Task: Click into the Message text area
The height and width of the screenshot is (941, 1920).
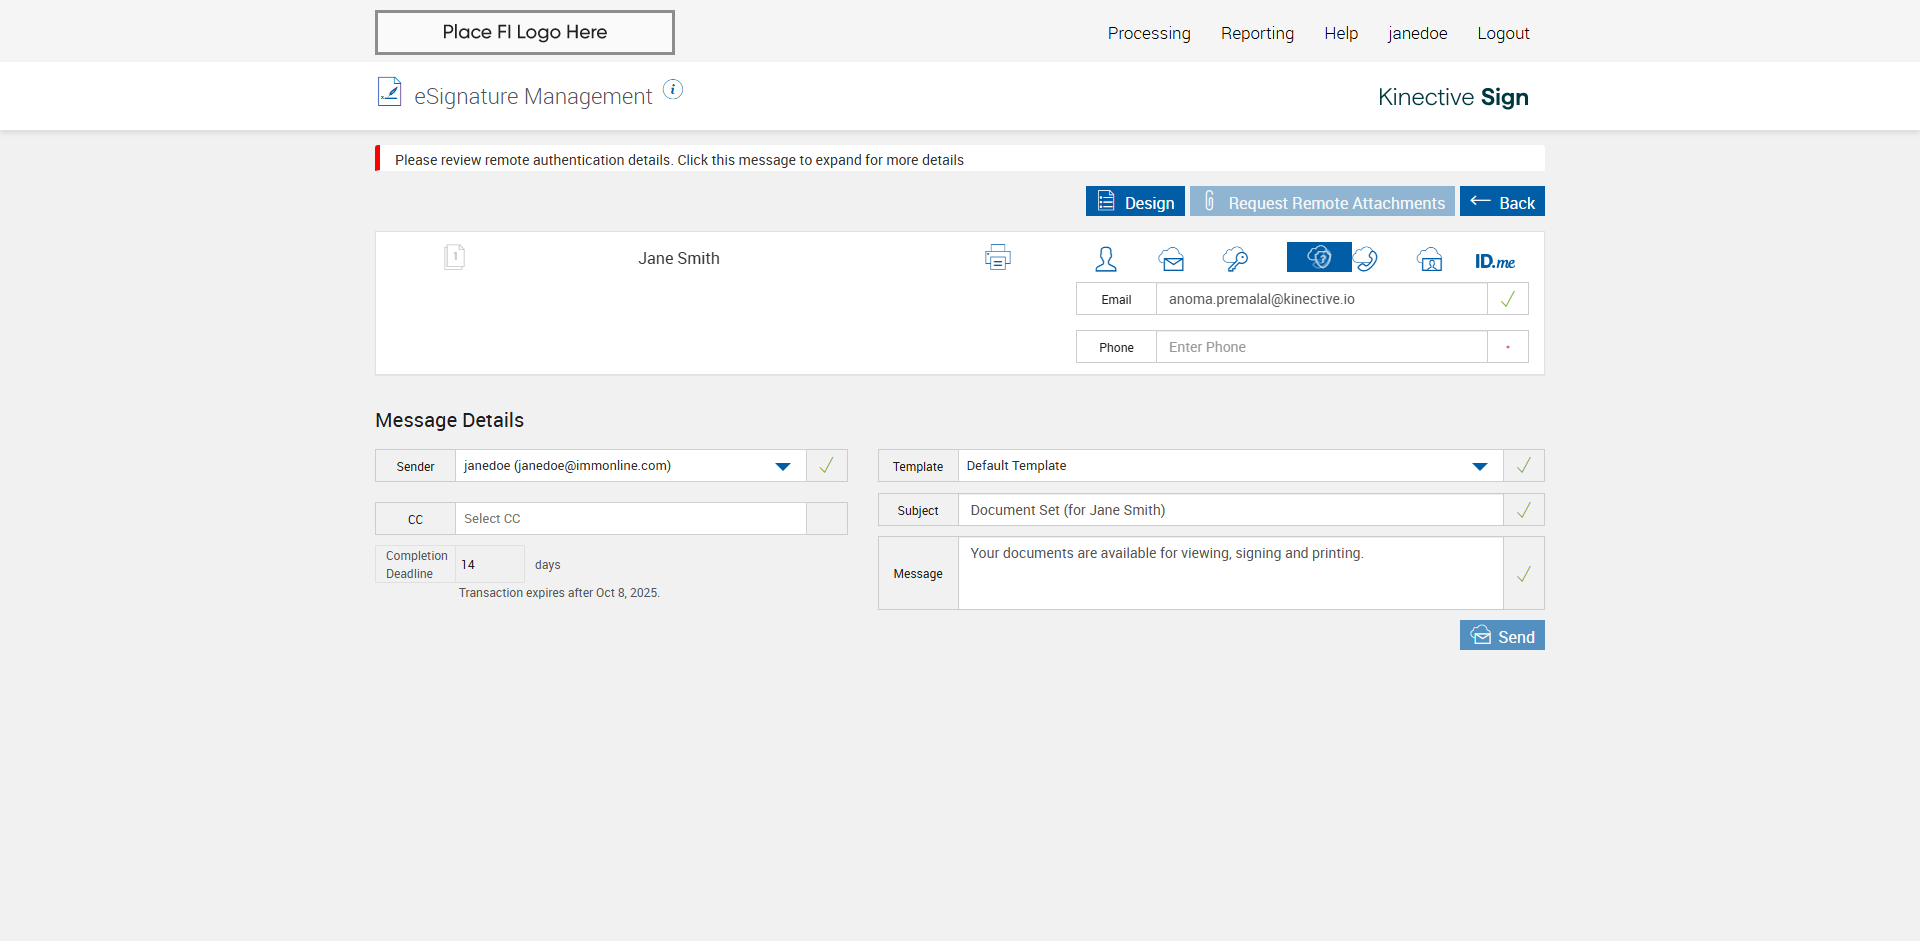Action: 1231,574
